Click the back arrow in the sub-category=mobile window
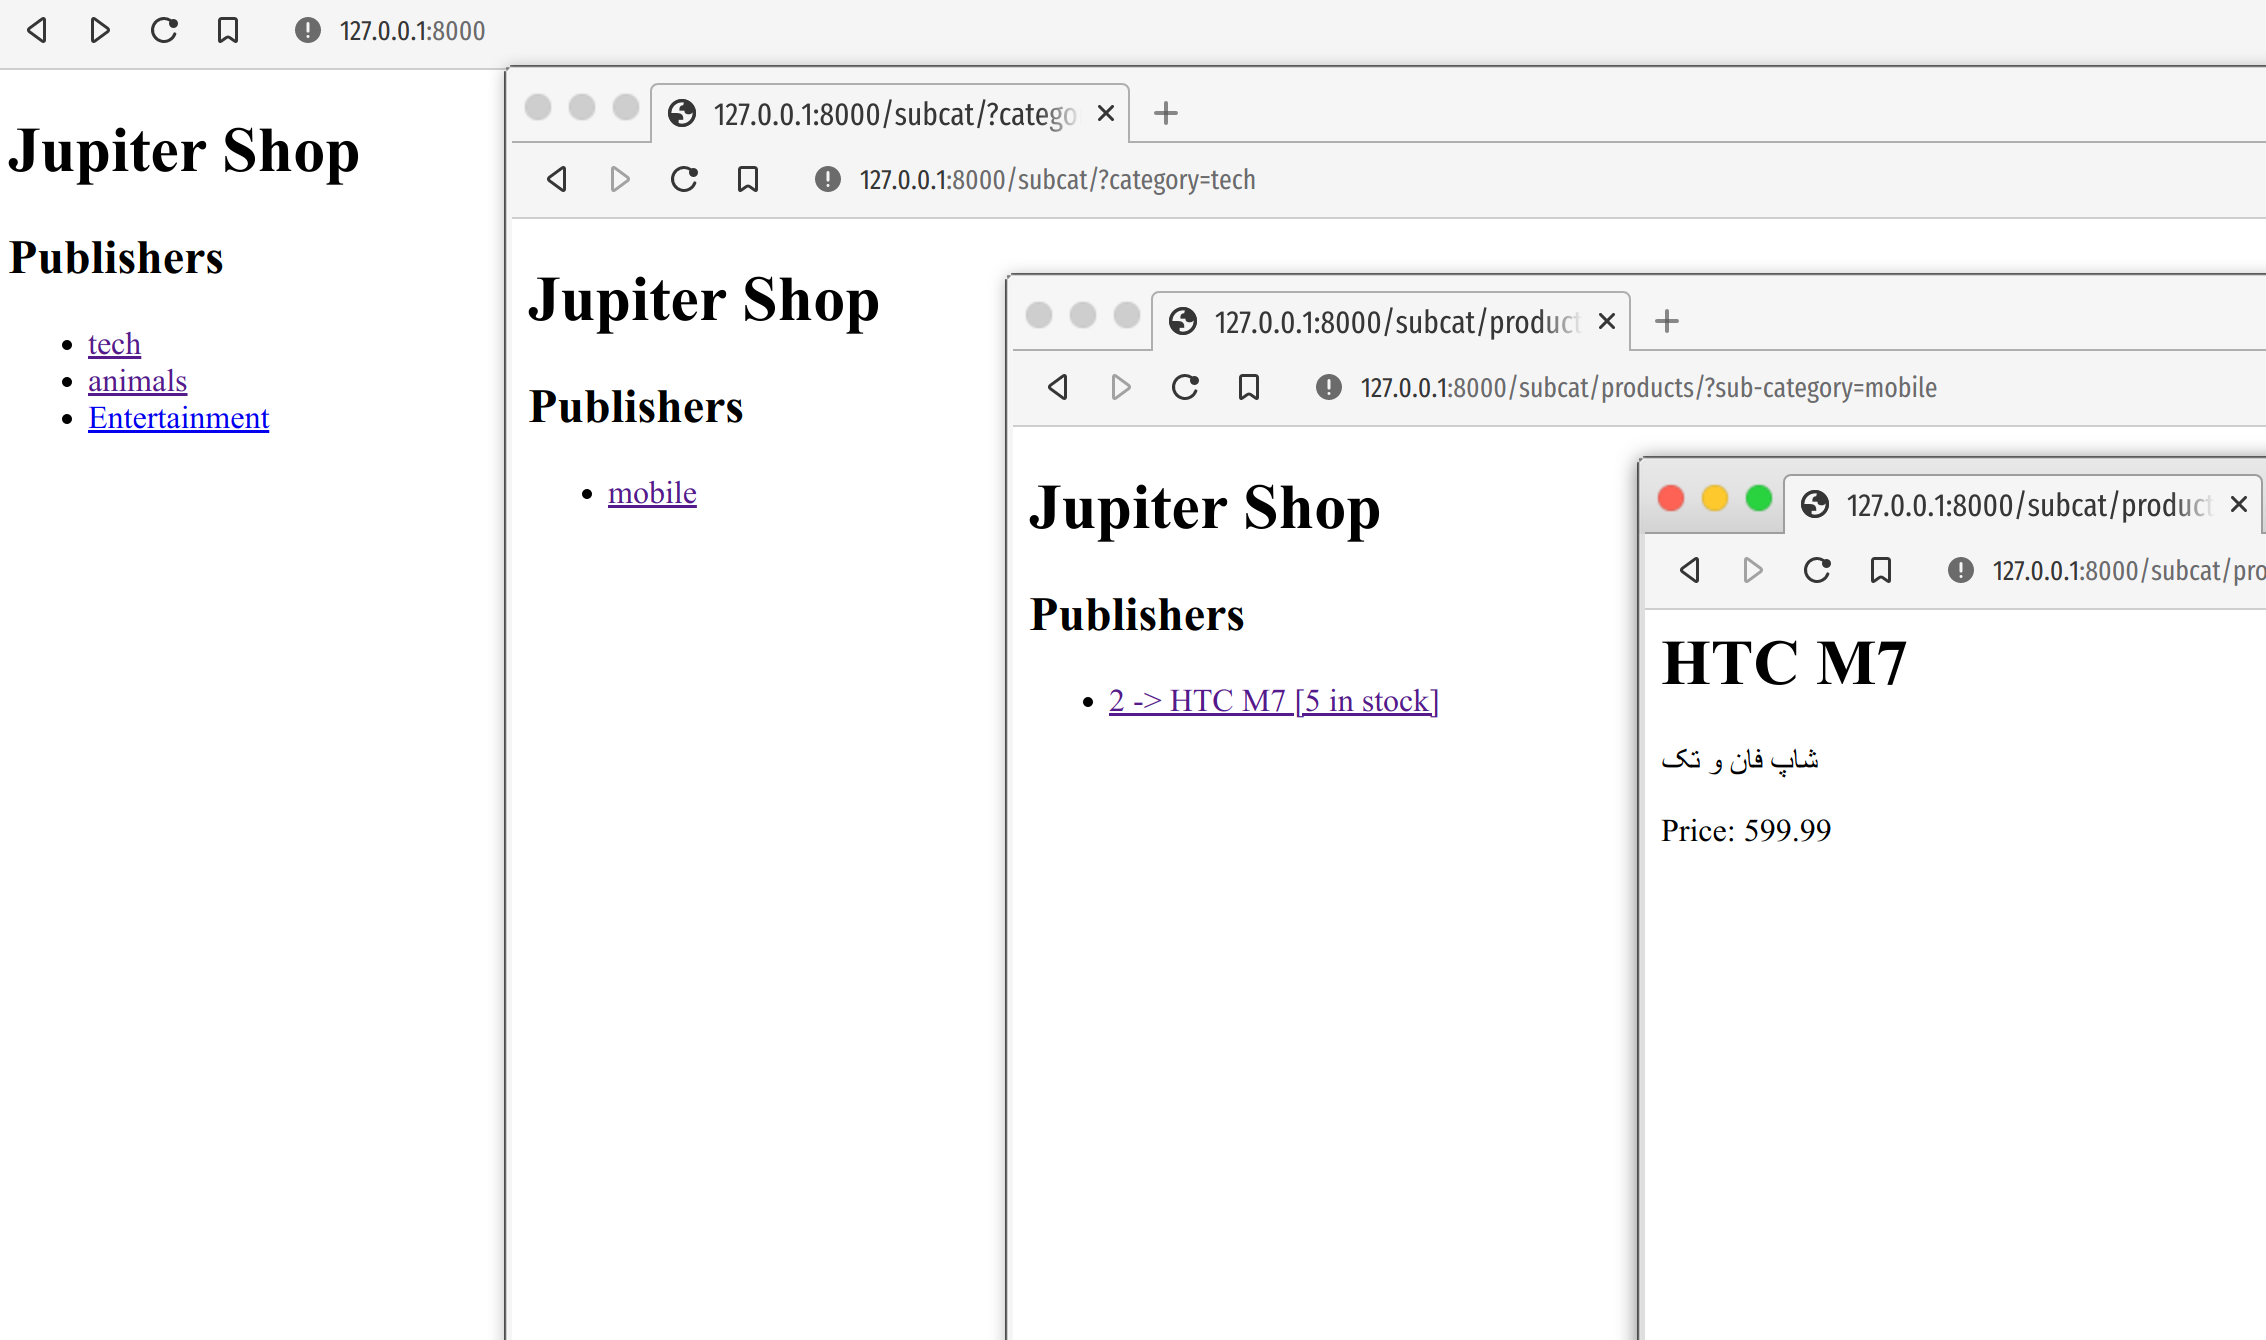 pos(1058,387)
